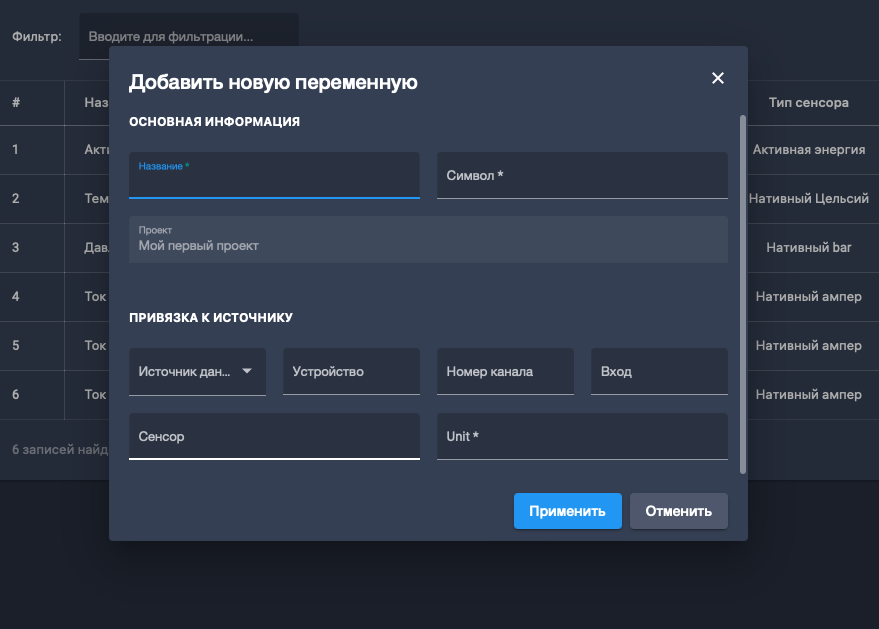Screen dimensions: 879x629
Task: Click the Название text field
Action: 274,180
